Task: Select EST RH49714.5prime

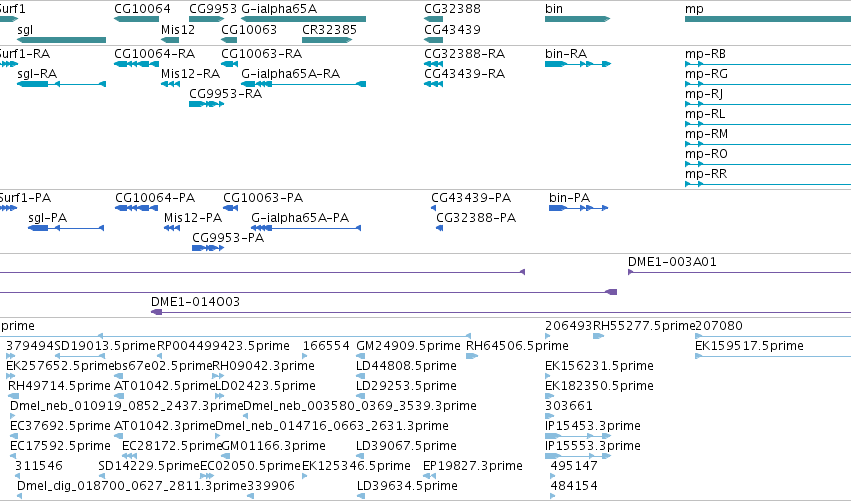Action: tap(59, 386)
